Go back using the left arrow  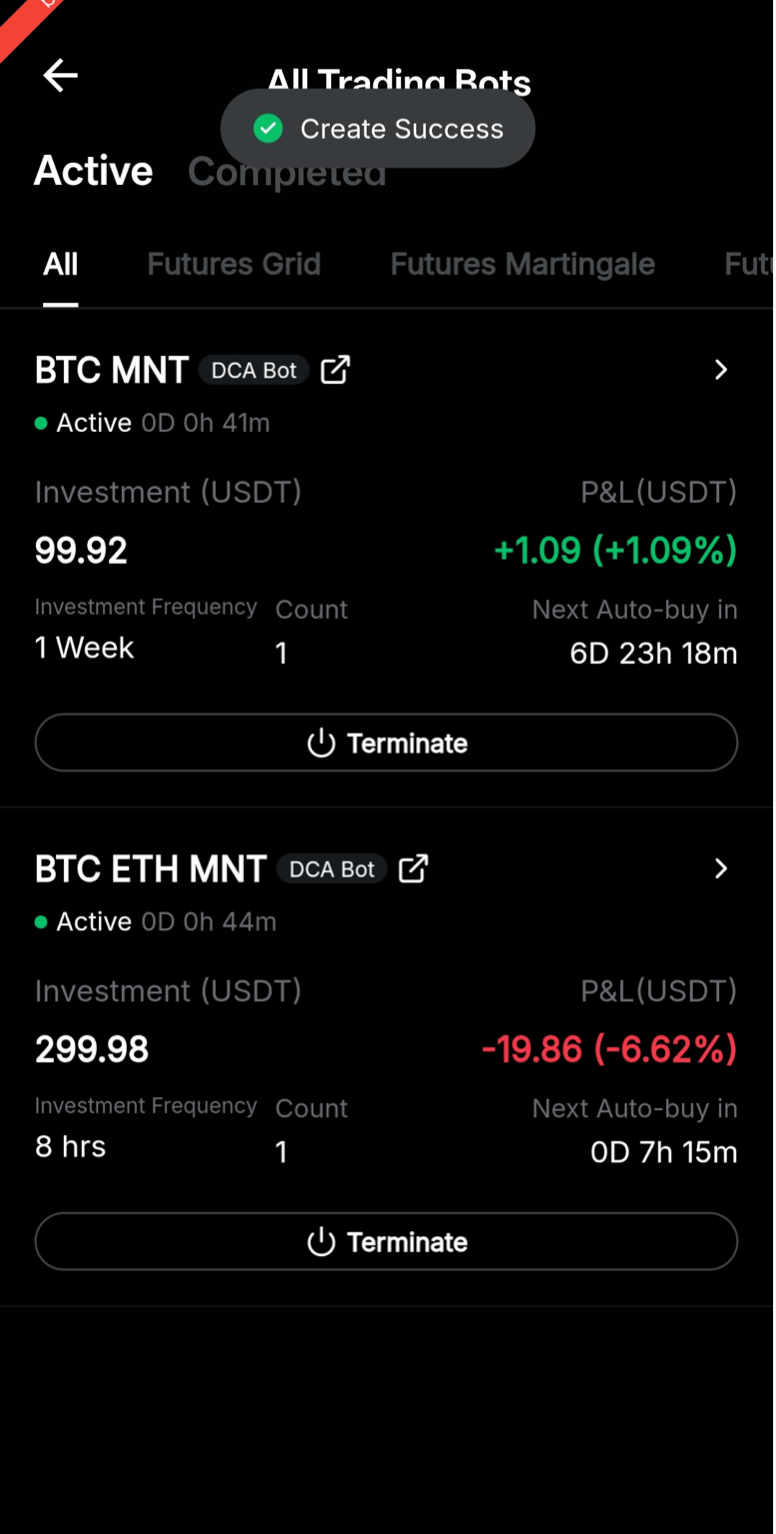pos(60,75)
